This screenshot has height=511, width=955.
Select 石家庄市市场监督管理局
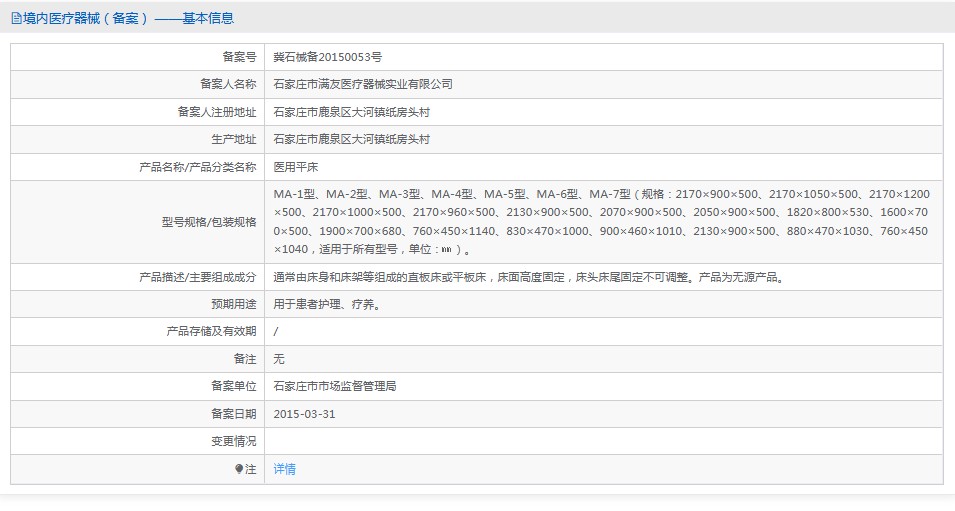click(335, 386)
